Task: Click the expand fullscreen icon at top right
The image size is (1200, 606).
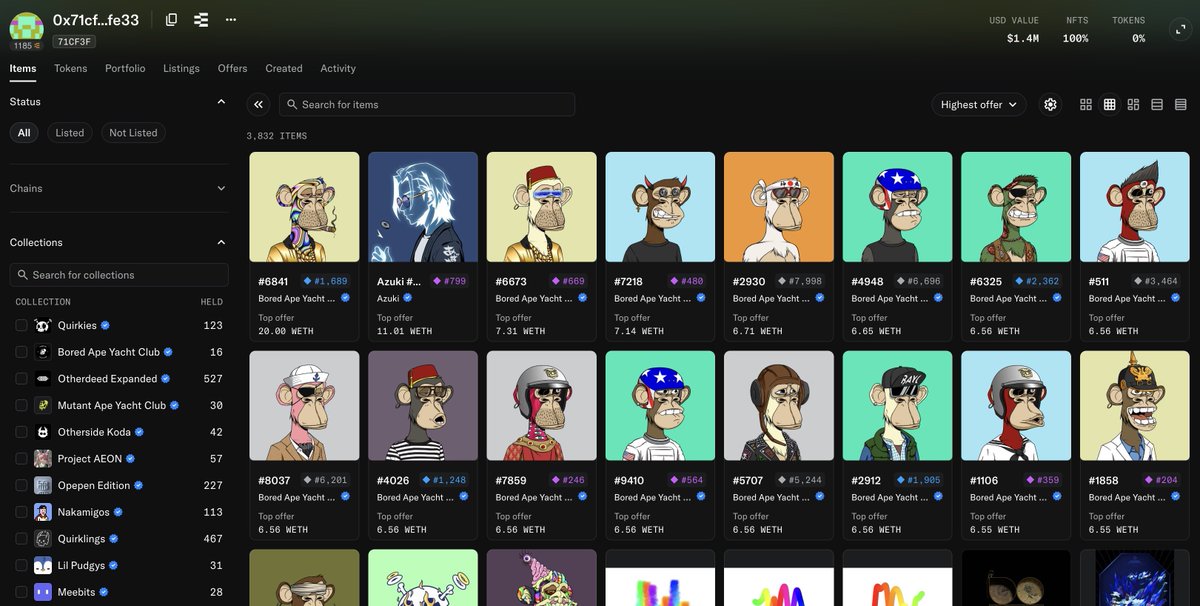Action: click(1179, 29)
